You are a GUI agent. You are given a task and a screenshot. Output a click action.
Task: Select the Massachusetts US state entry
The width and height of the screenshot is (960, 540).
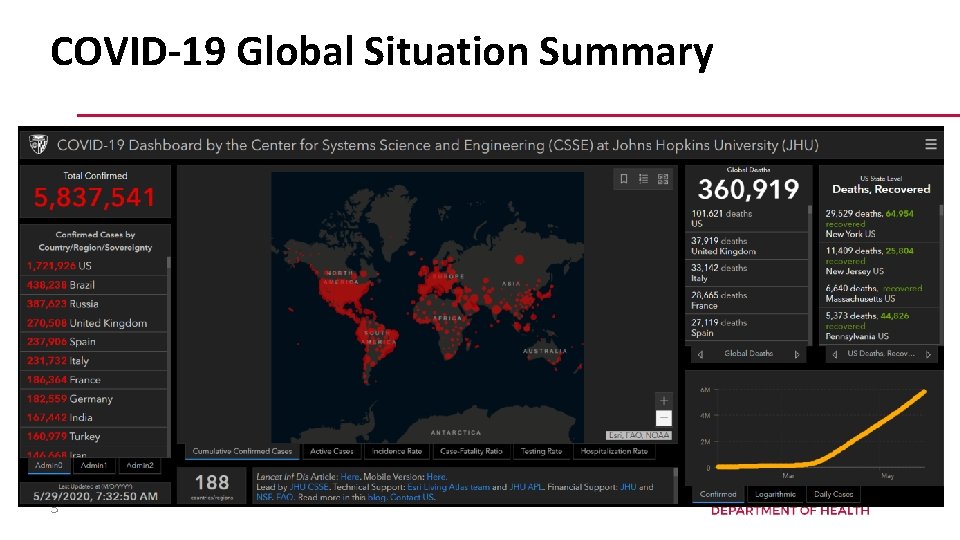point(879,293)
